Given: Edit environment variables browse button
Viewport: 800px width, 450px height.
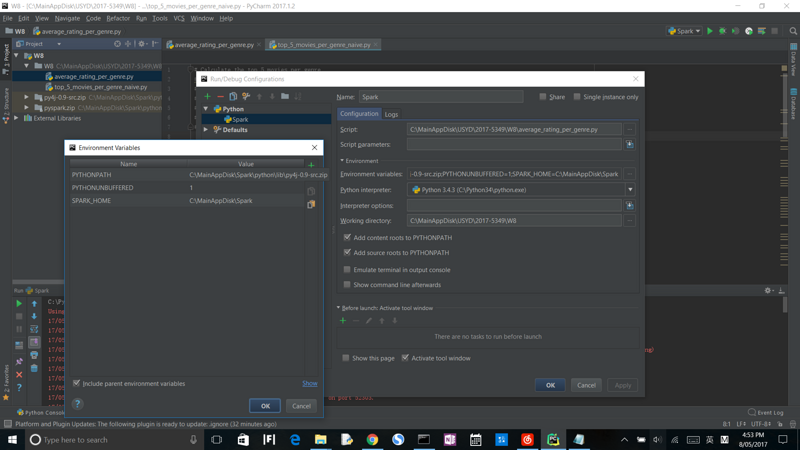Looking at the screenshot, I should 630,174.
